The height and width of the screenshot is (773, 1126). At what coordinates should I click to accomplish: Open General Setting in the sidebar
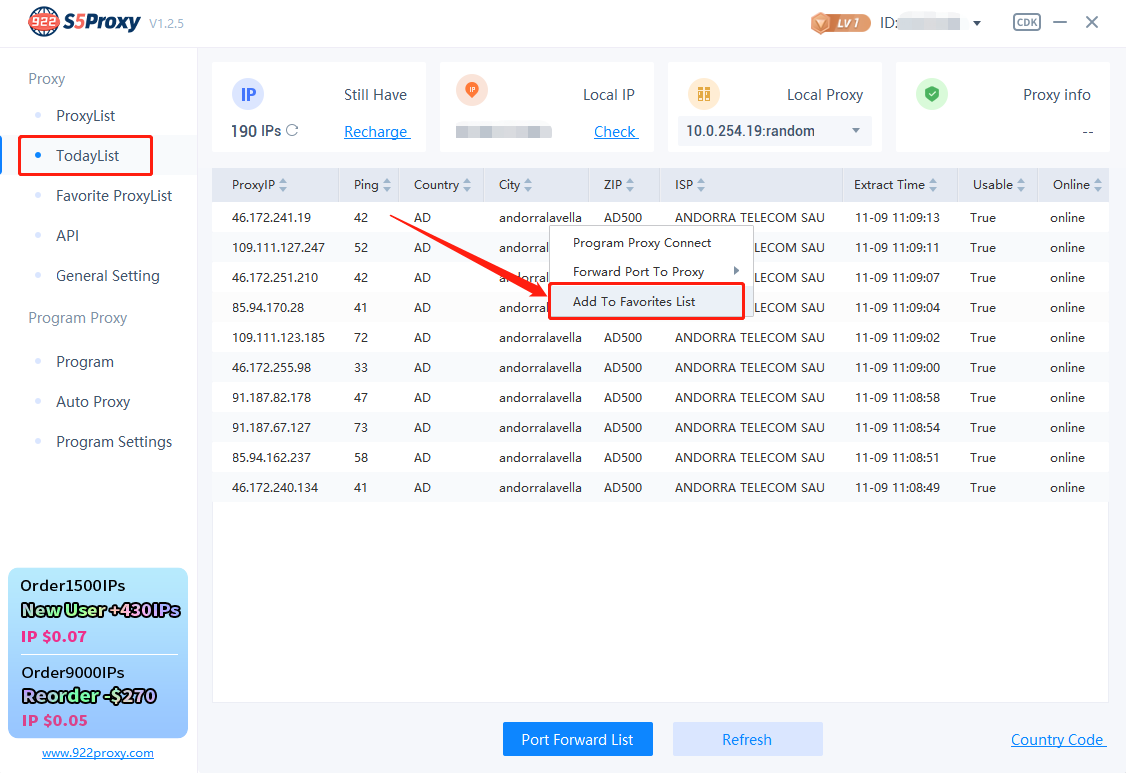108,276
